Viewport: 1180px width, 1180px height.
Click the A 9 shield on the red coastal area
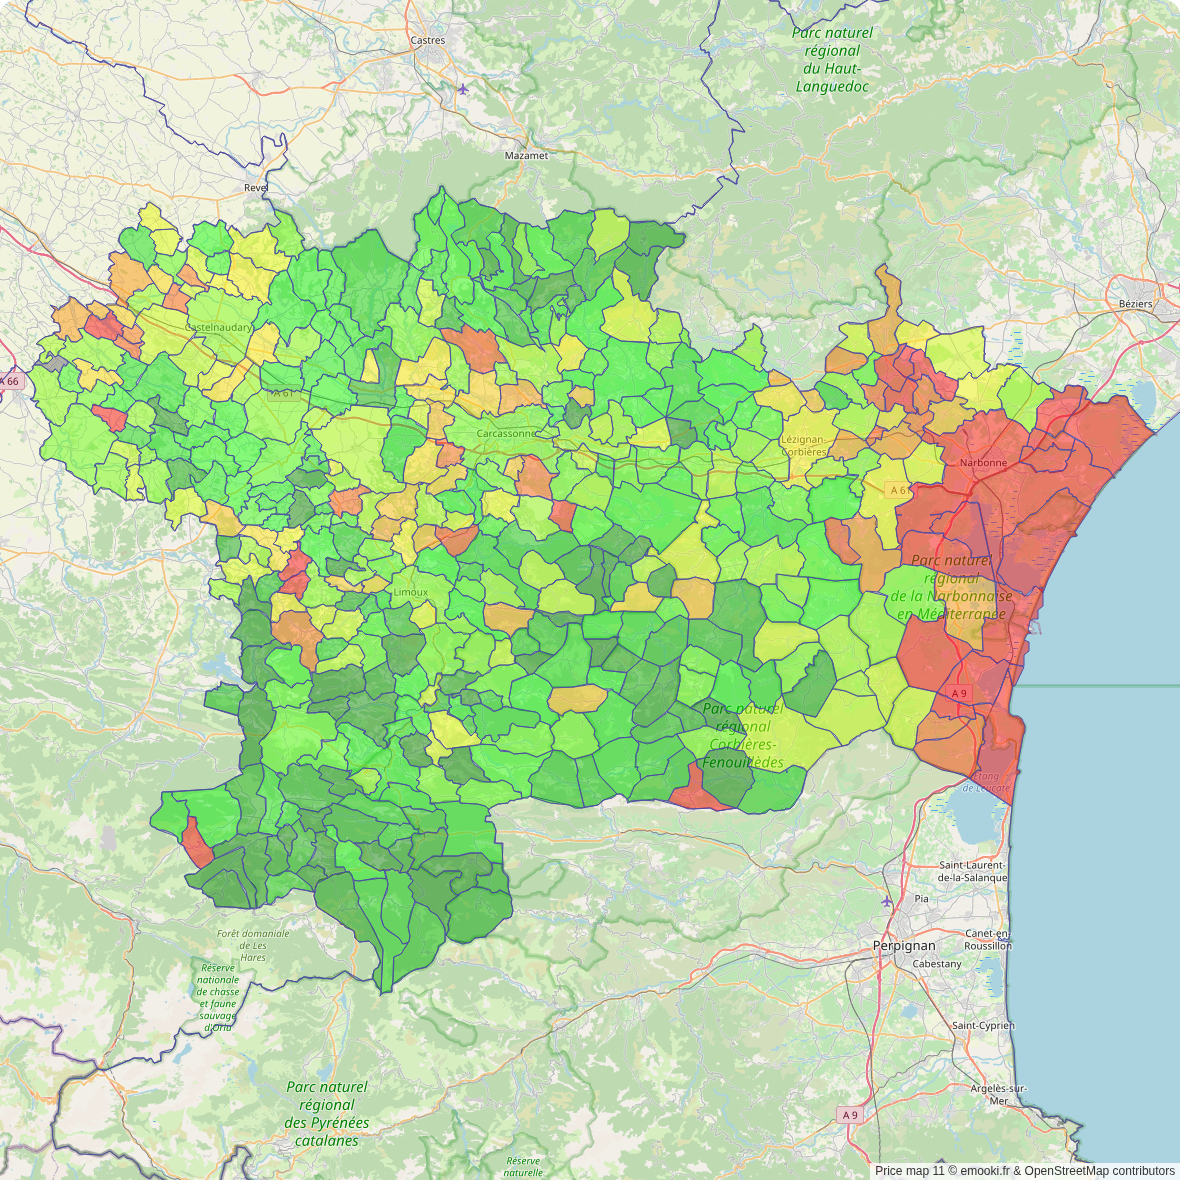coord(959,693)
